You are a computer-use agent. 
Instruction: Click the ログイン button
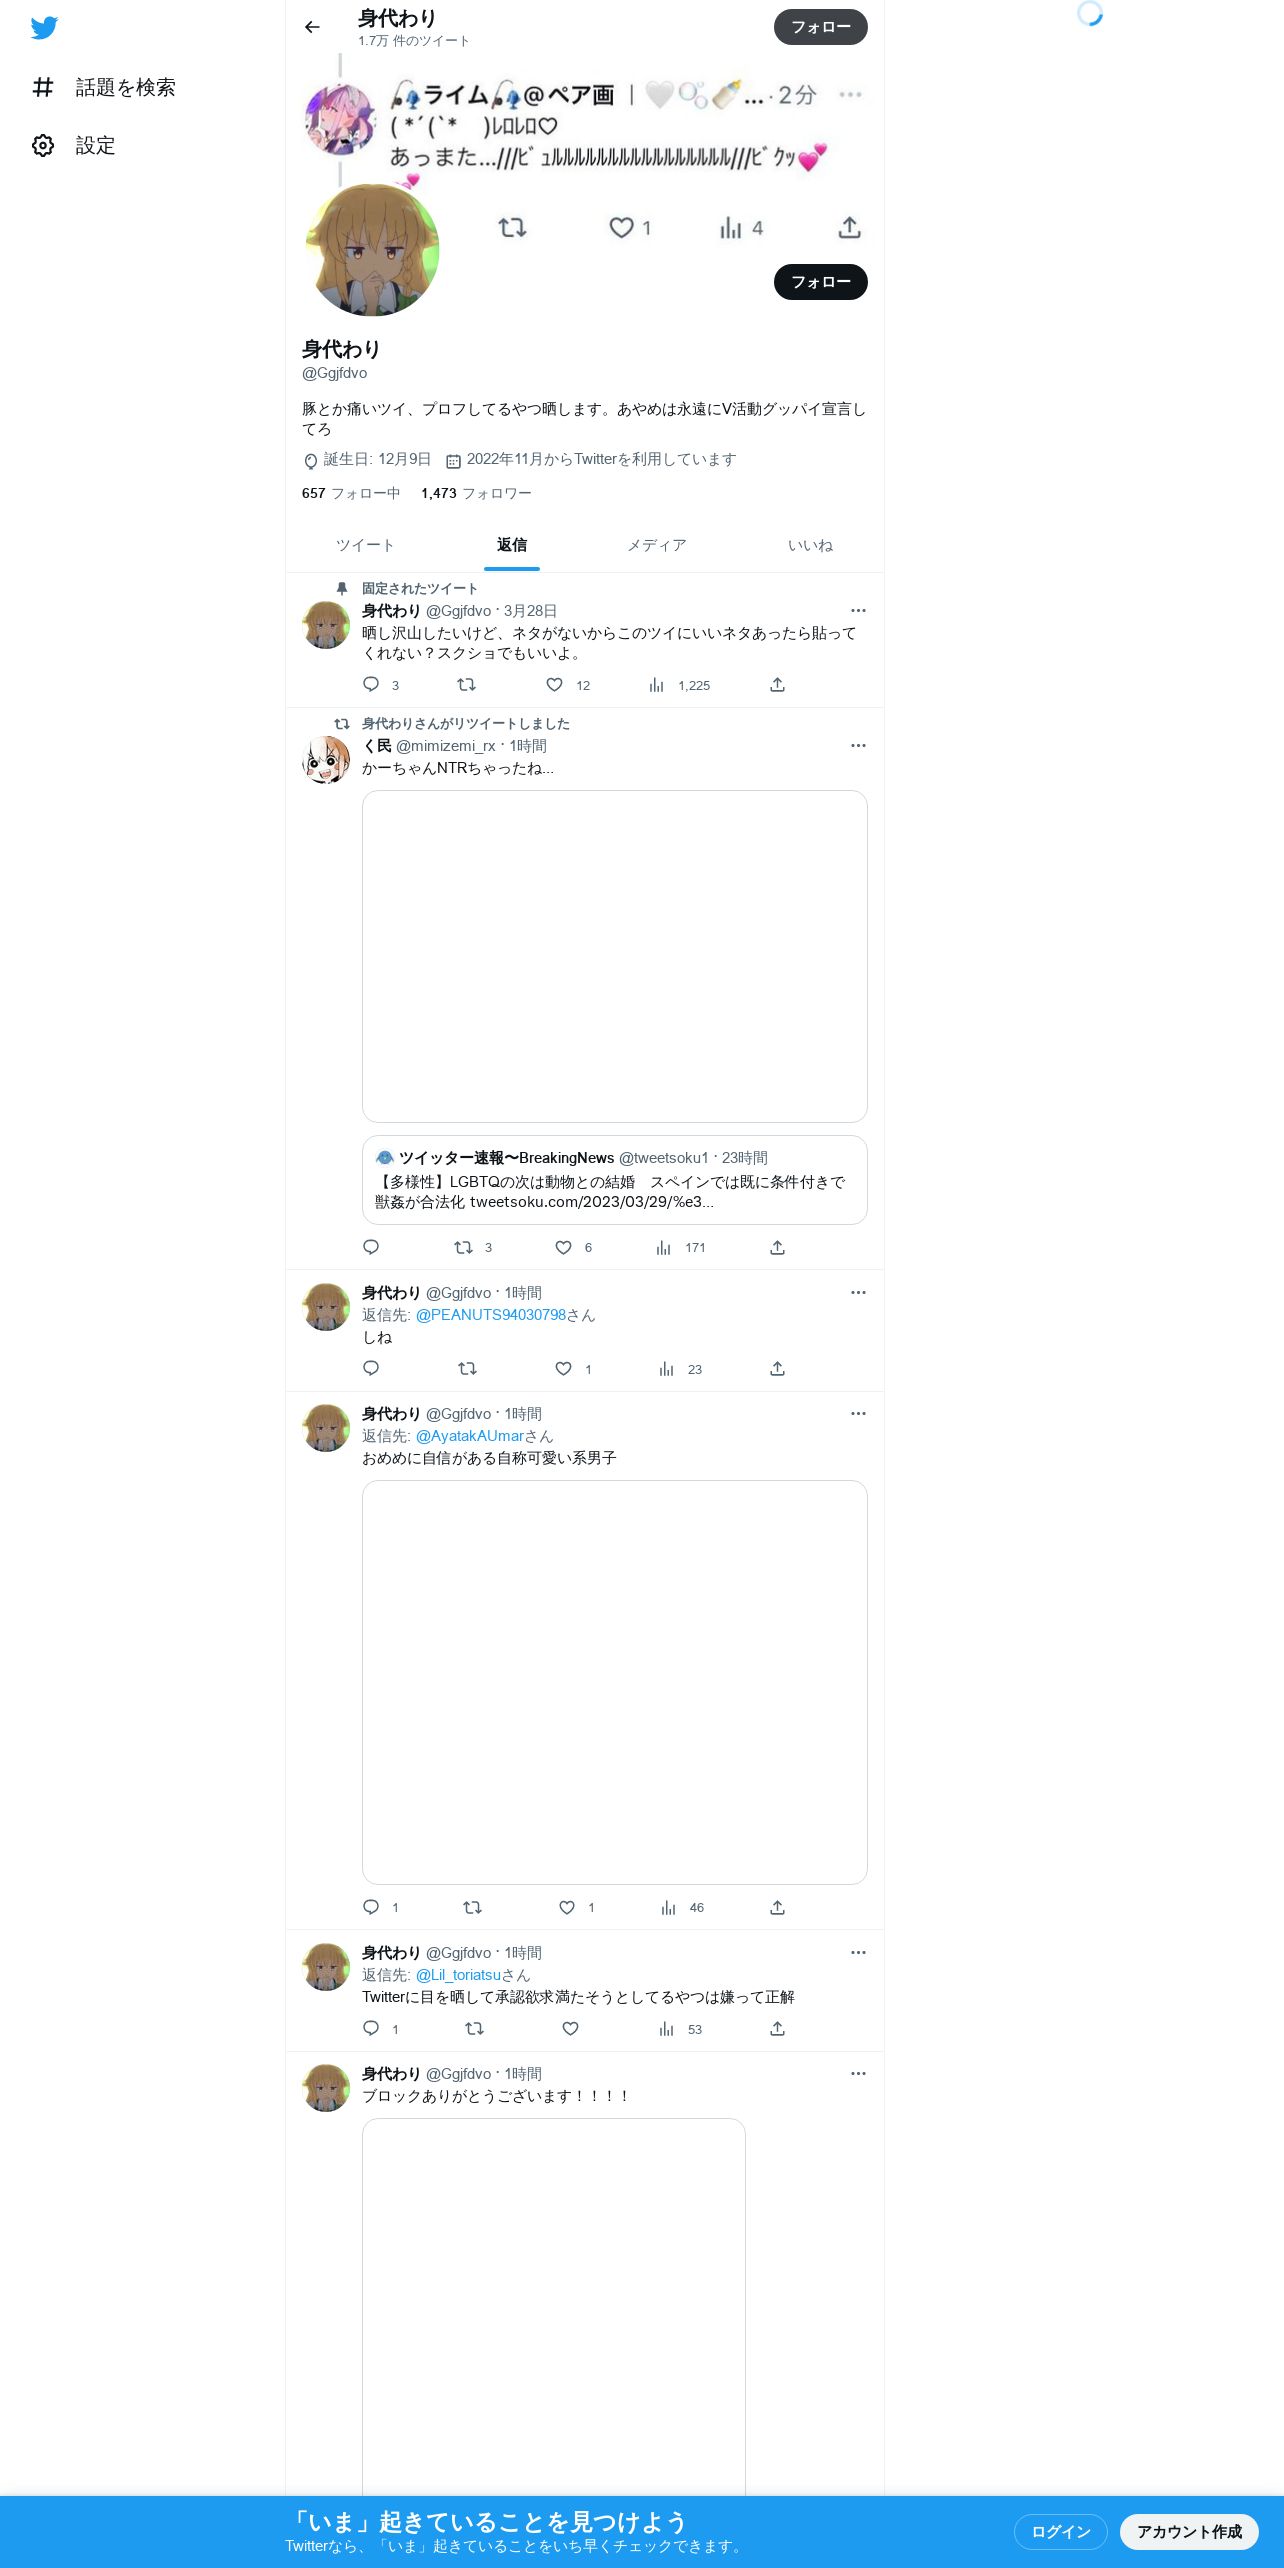tap(1061, 2531)
